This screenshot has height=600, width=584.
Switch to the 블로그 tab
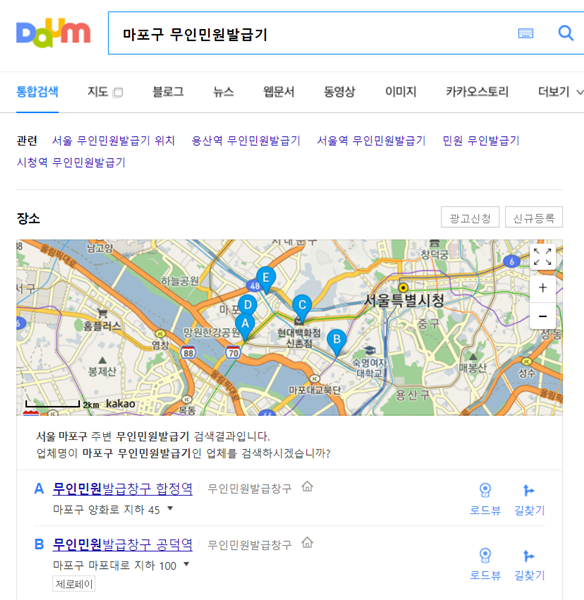(x=168, y=92)
